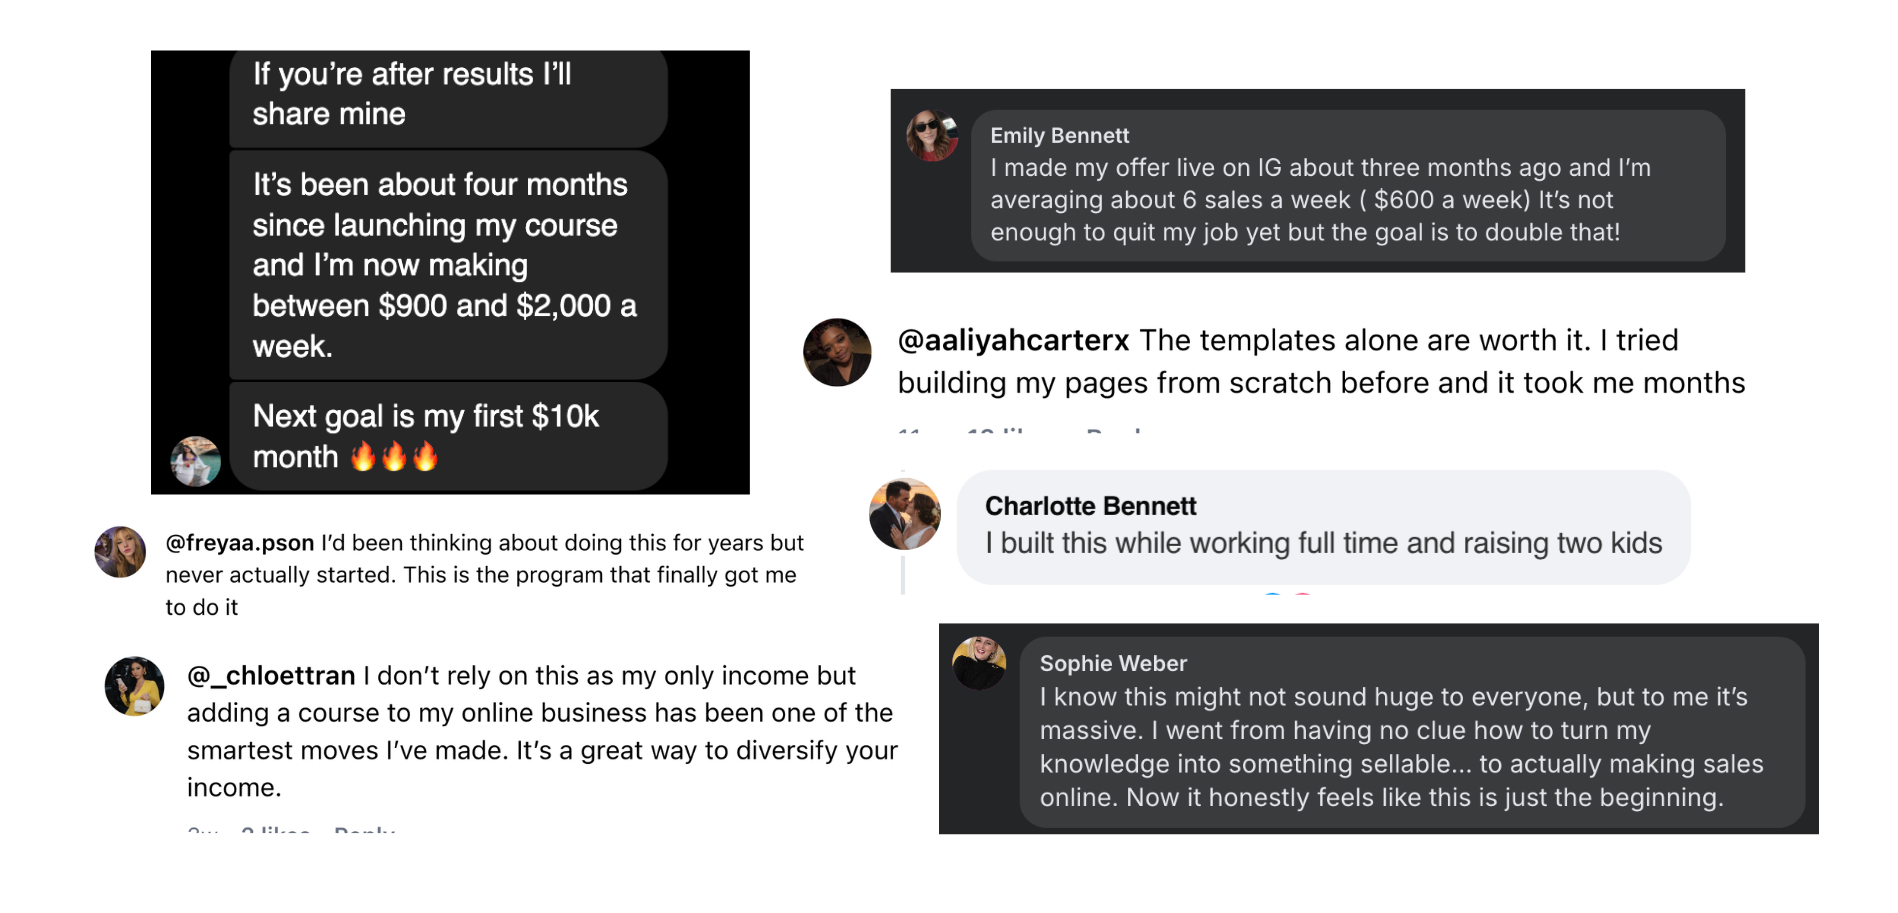Click the "four months since launching" chat bubble
This screenshot has width=1898, height=913.
pos(448,265)
